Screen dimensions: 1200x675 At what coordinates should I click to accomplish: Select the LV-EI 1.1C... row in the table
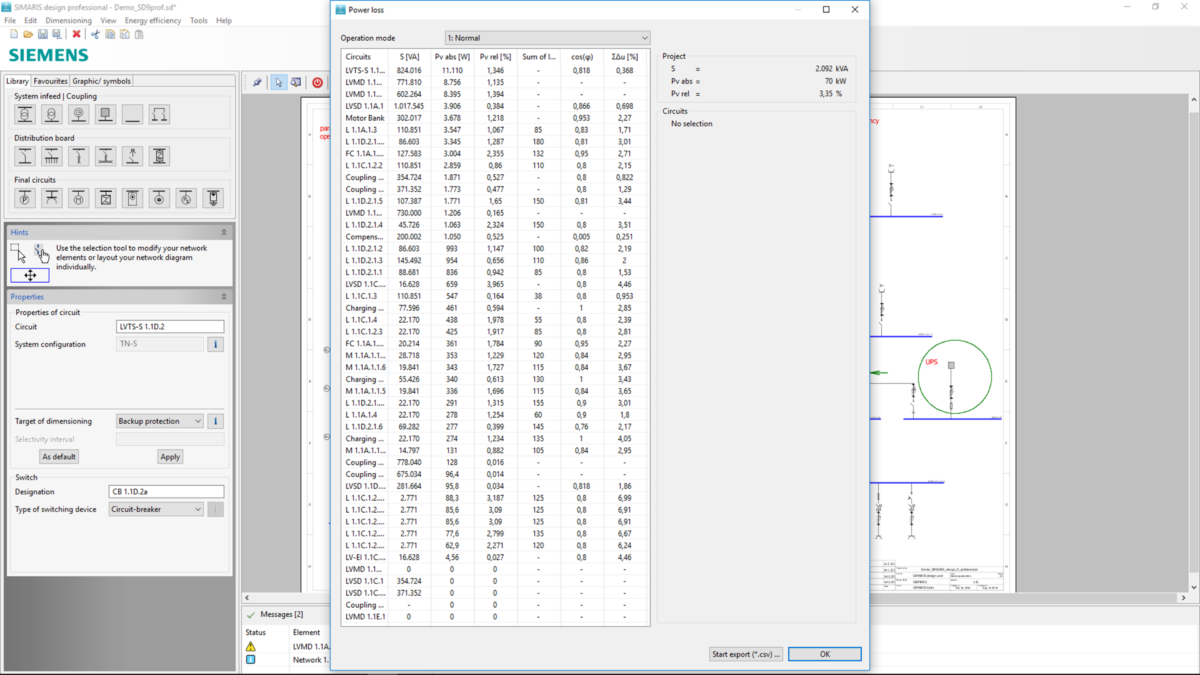(x=495, y=557)
